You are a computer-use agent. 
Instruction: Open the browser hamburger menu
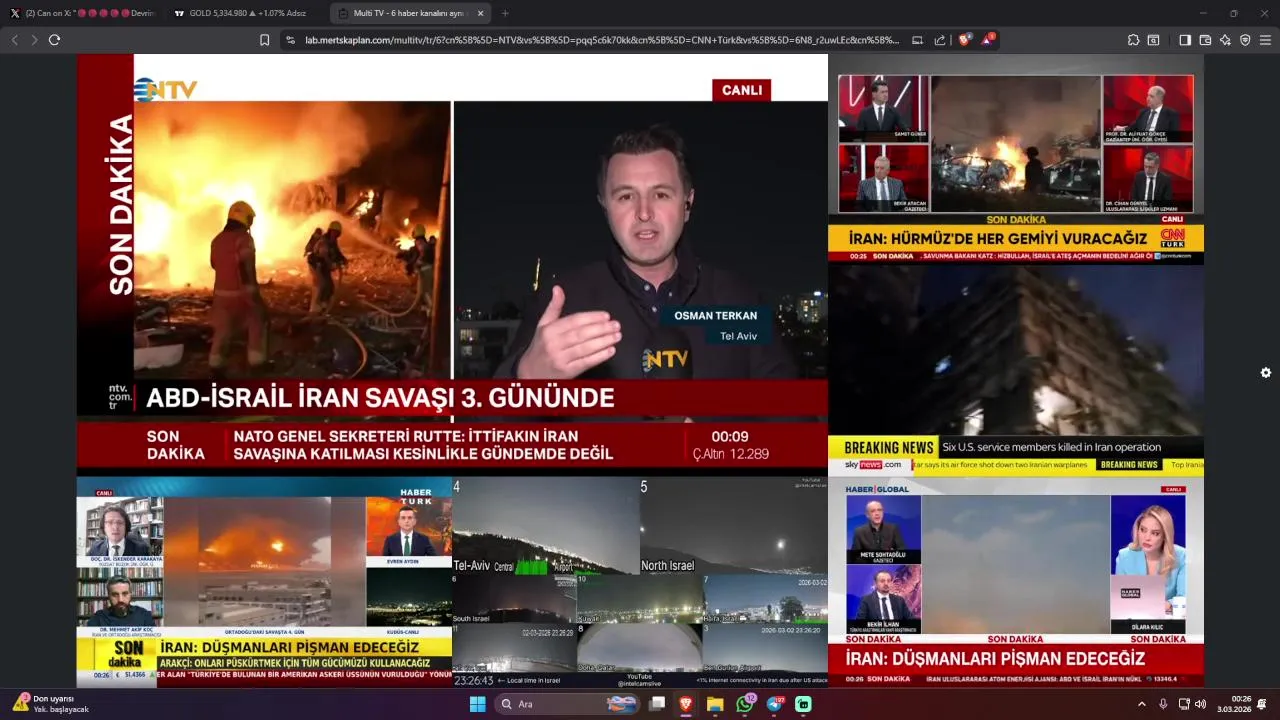[x=1265, y=40]
